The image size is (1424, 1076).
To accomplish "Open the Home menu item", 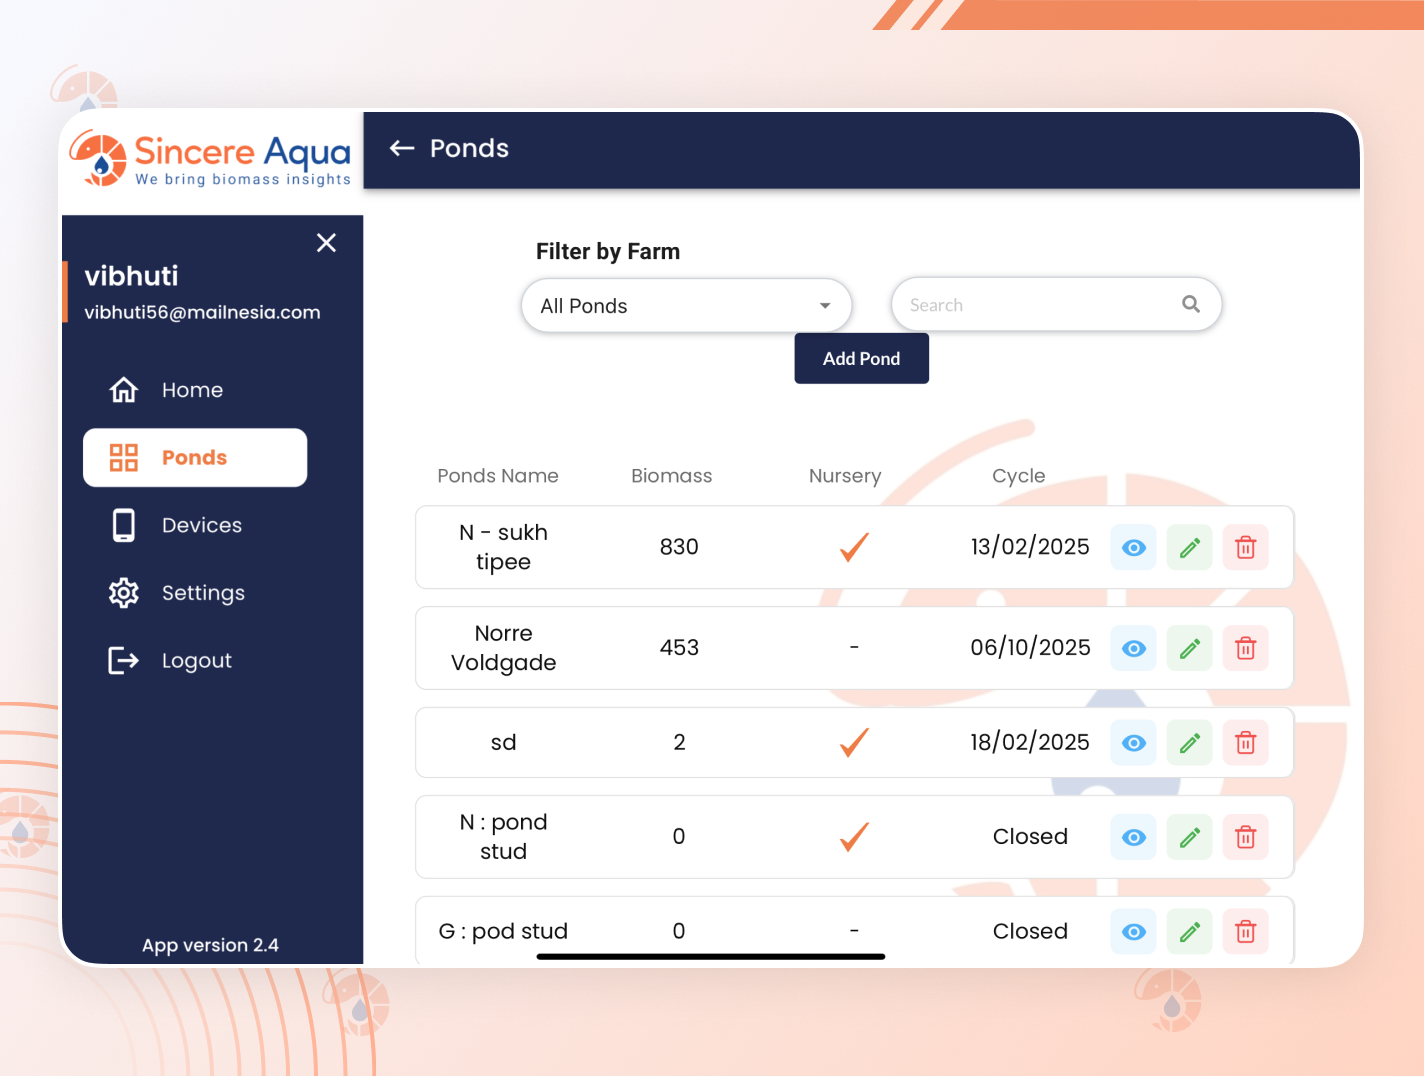I will [x=192, y=389].
